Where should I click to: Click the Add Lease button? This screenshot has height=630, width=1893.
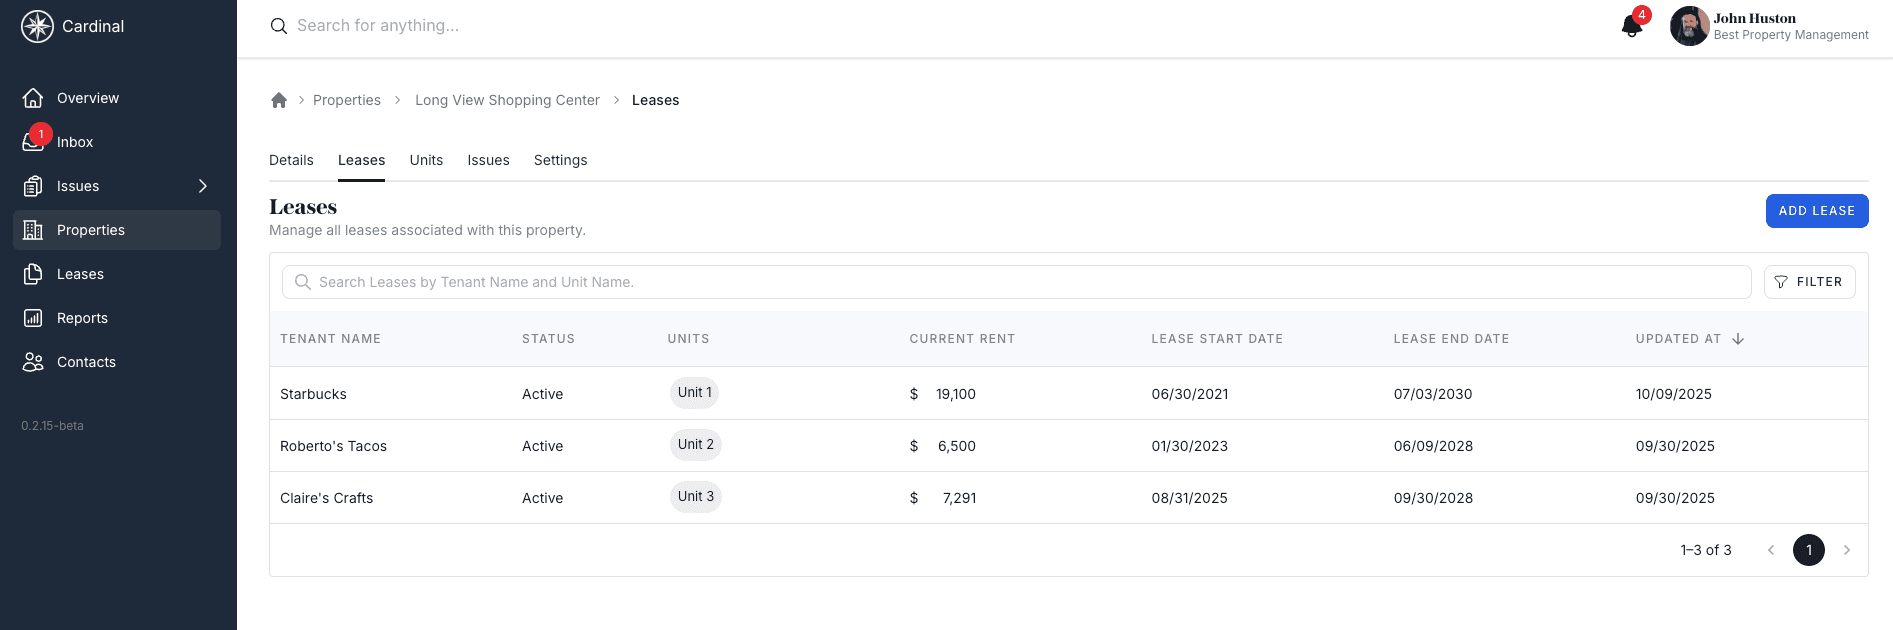(x=1816, y=211)
